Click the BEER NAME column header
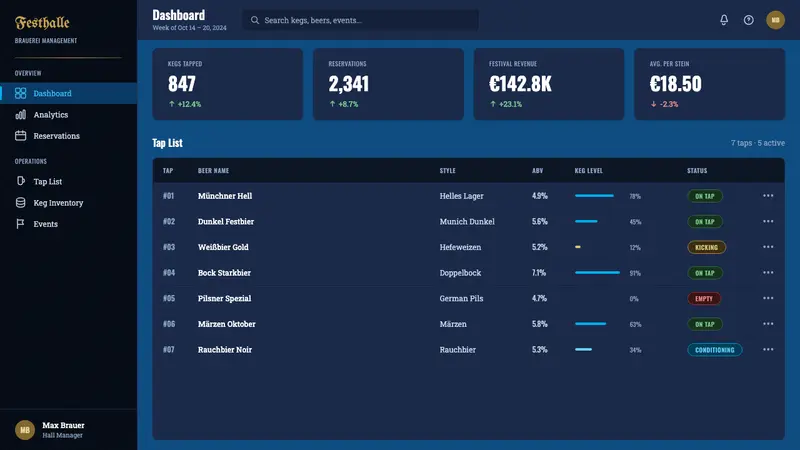 pos(213,170)
